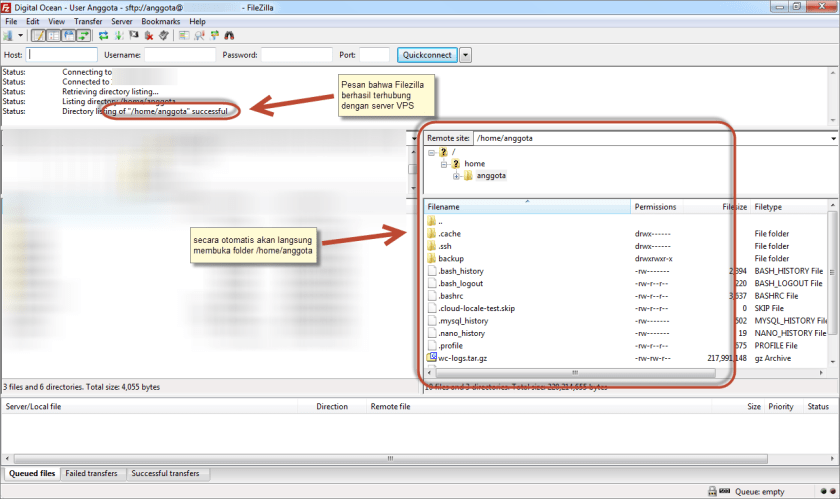Image resolution: width=840 pixels, height=499 pixels.
Task: Click the Disconnect icon with red X
Action: click(x=149, y=35)
